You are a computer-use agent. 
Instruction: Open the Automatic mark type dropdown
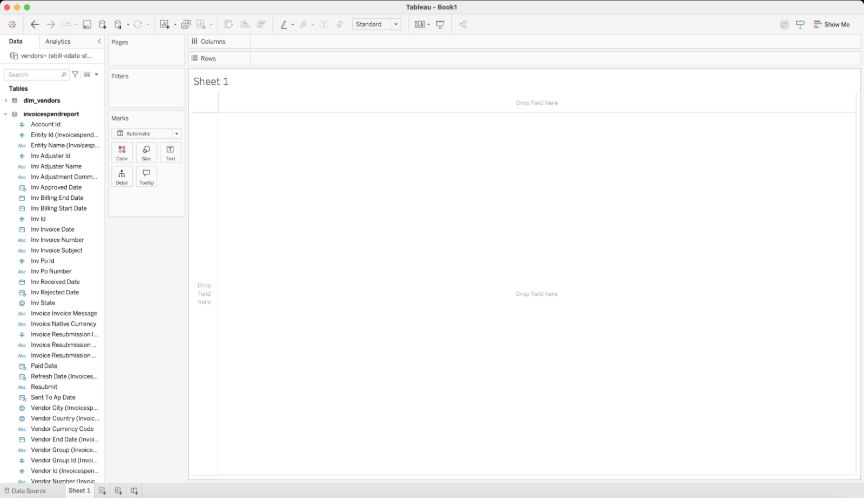[x=146, y=133]
